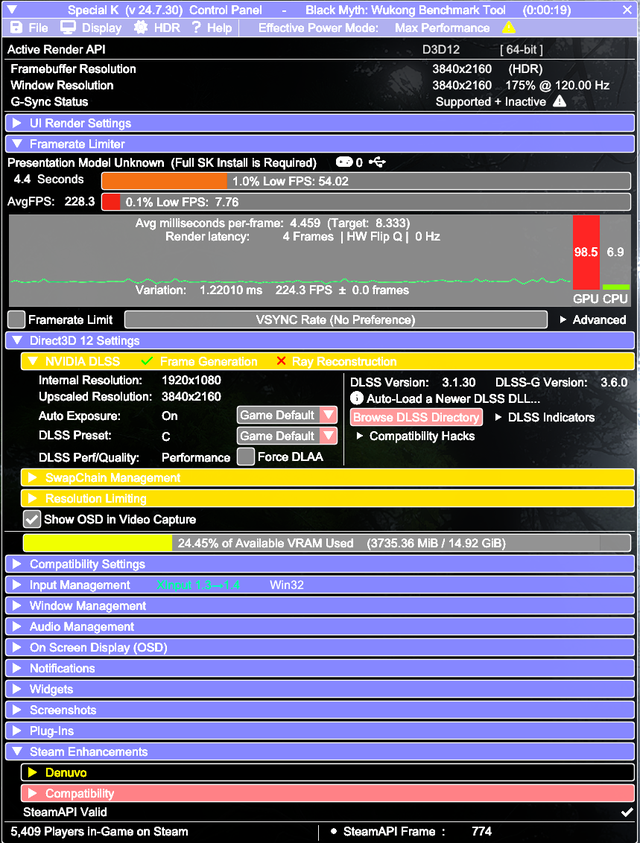Viewport: 640px width, 843px height.
Task: Expand Input Management section
Action: pyautogui.click(x=320, y=585)
